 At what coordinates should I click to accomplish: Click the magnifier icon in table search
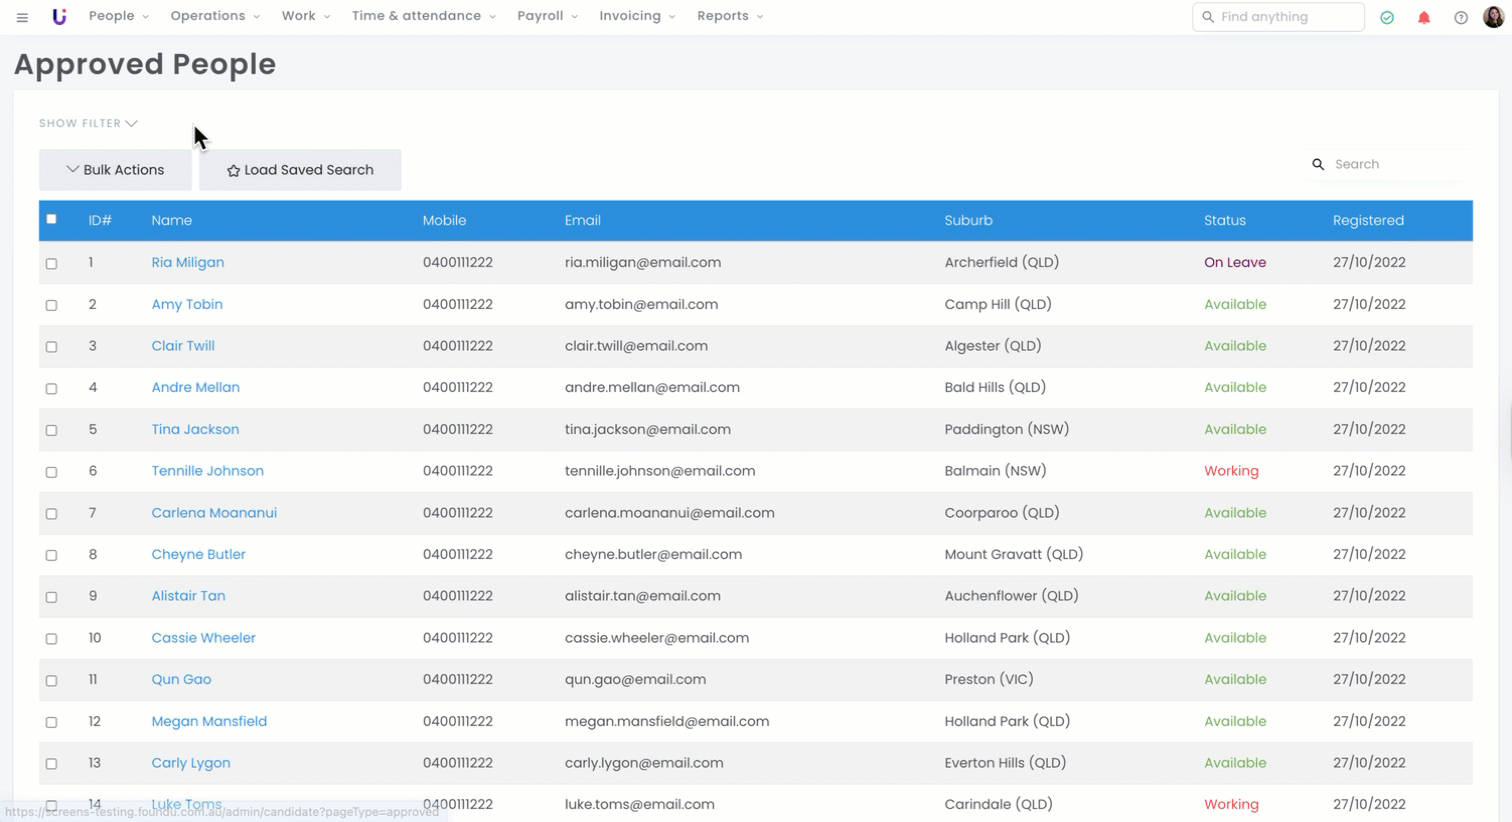point(1318,165)
